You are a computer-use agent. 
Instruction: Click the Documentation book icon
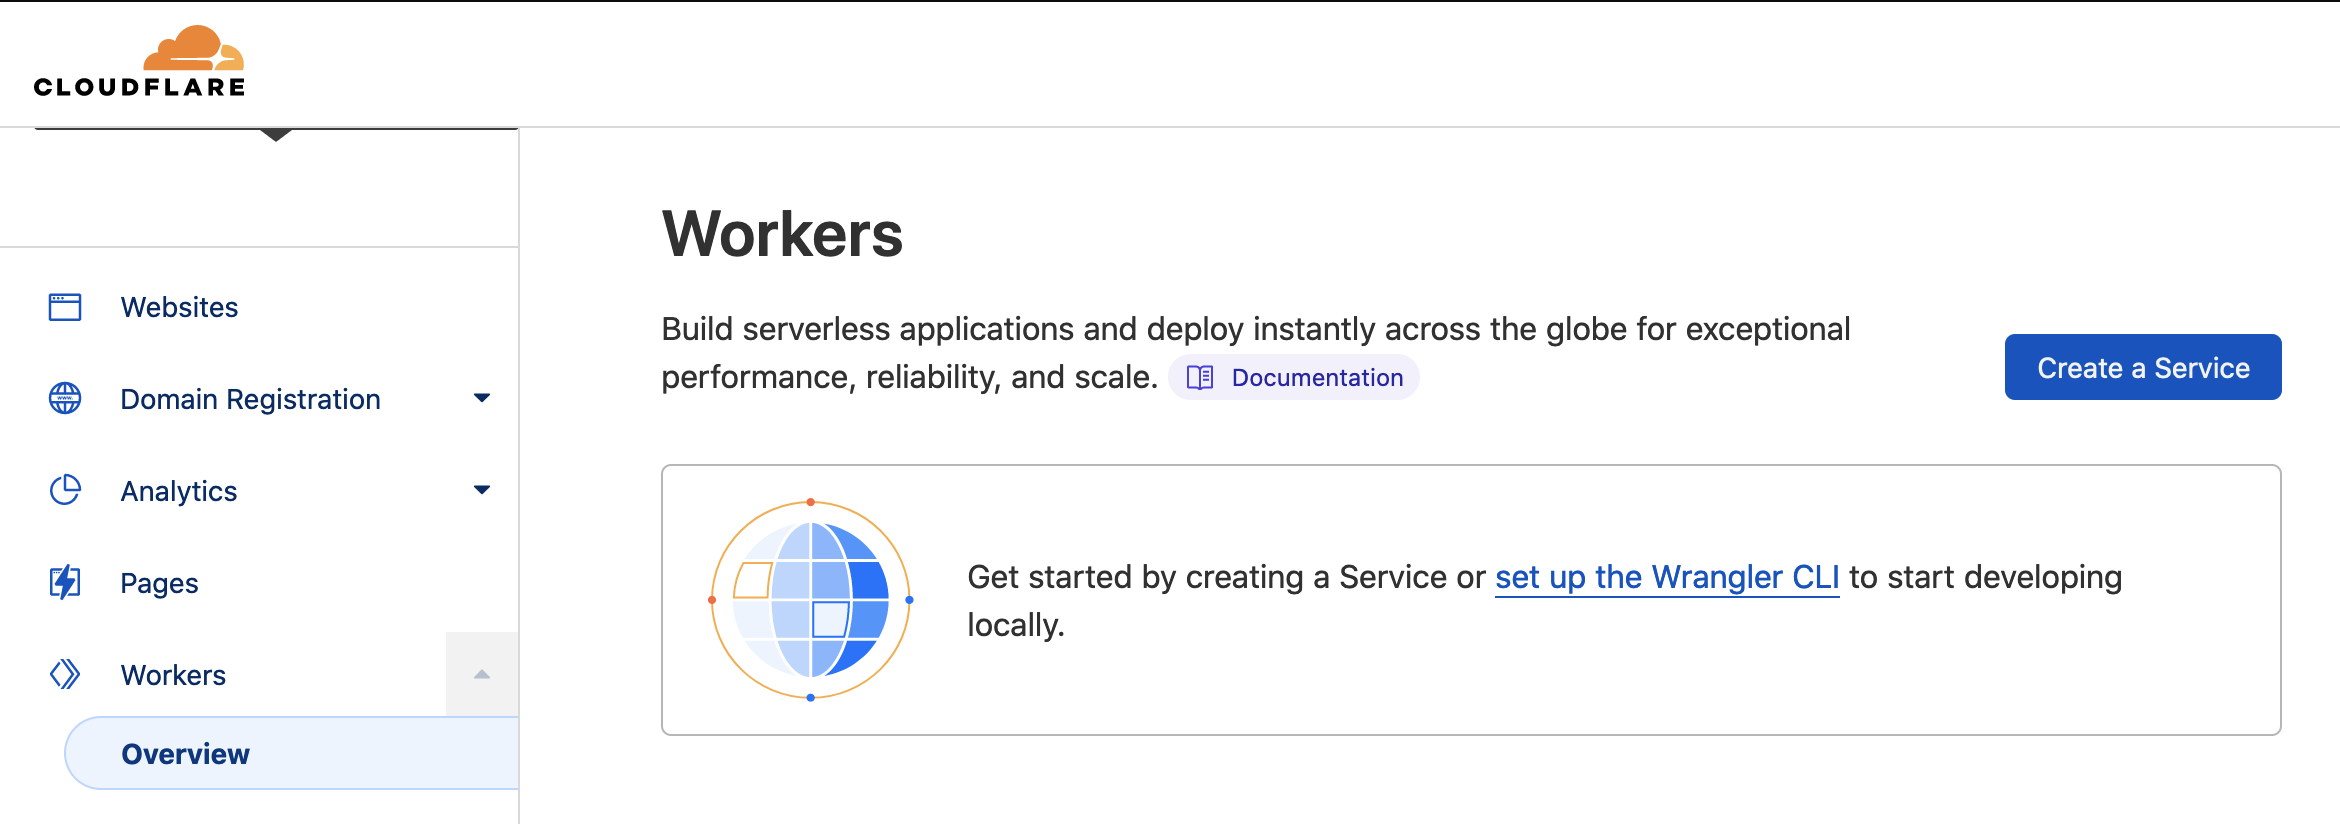pos(1200,378)
